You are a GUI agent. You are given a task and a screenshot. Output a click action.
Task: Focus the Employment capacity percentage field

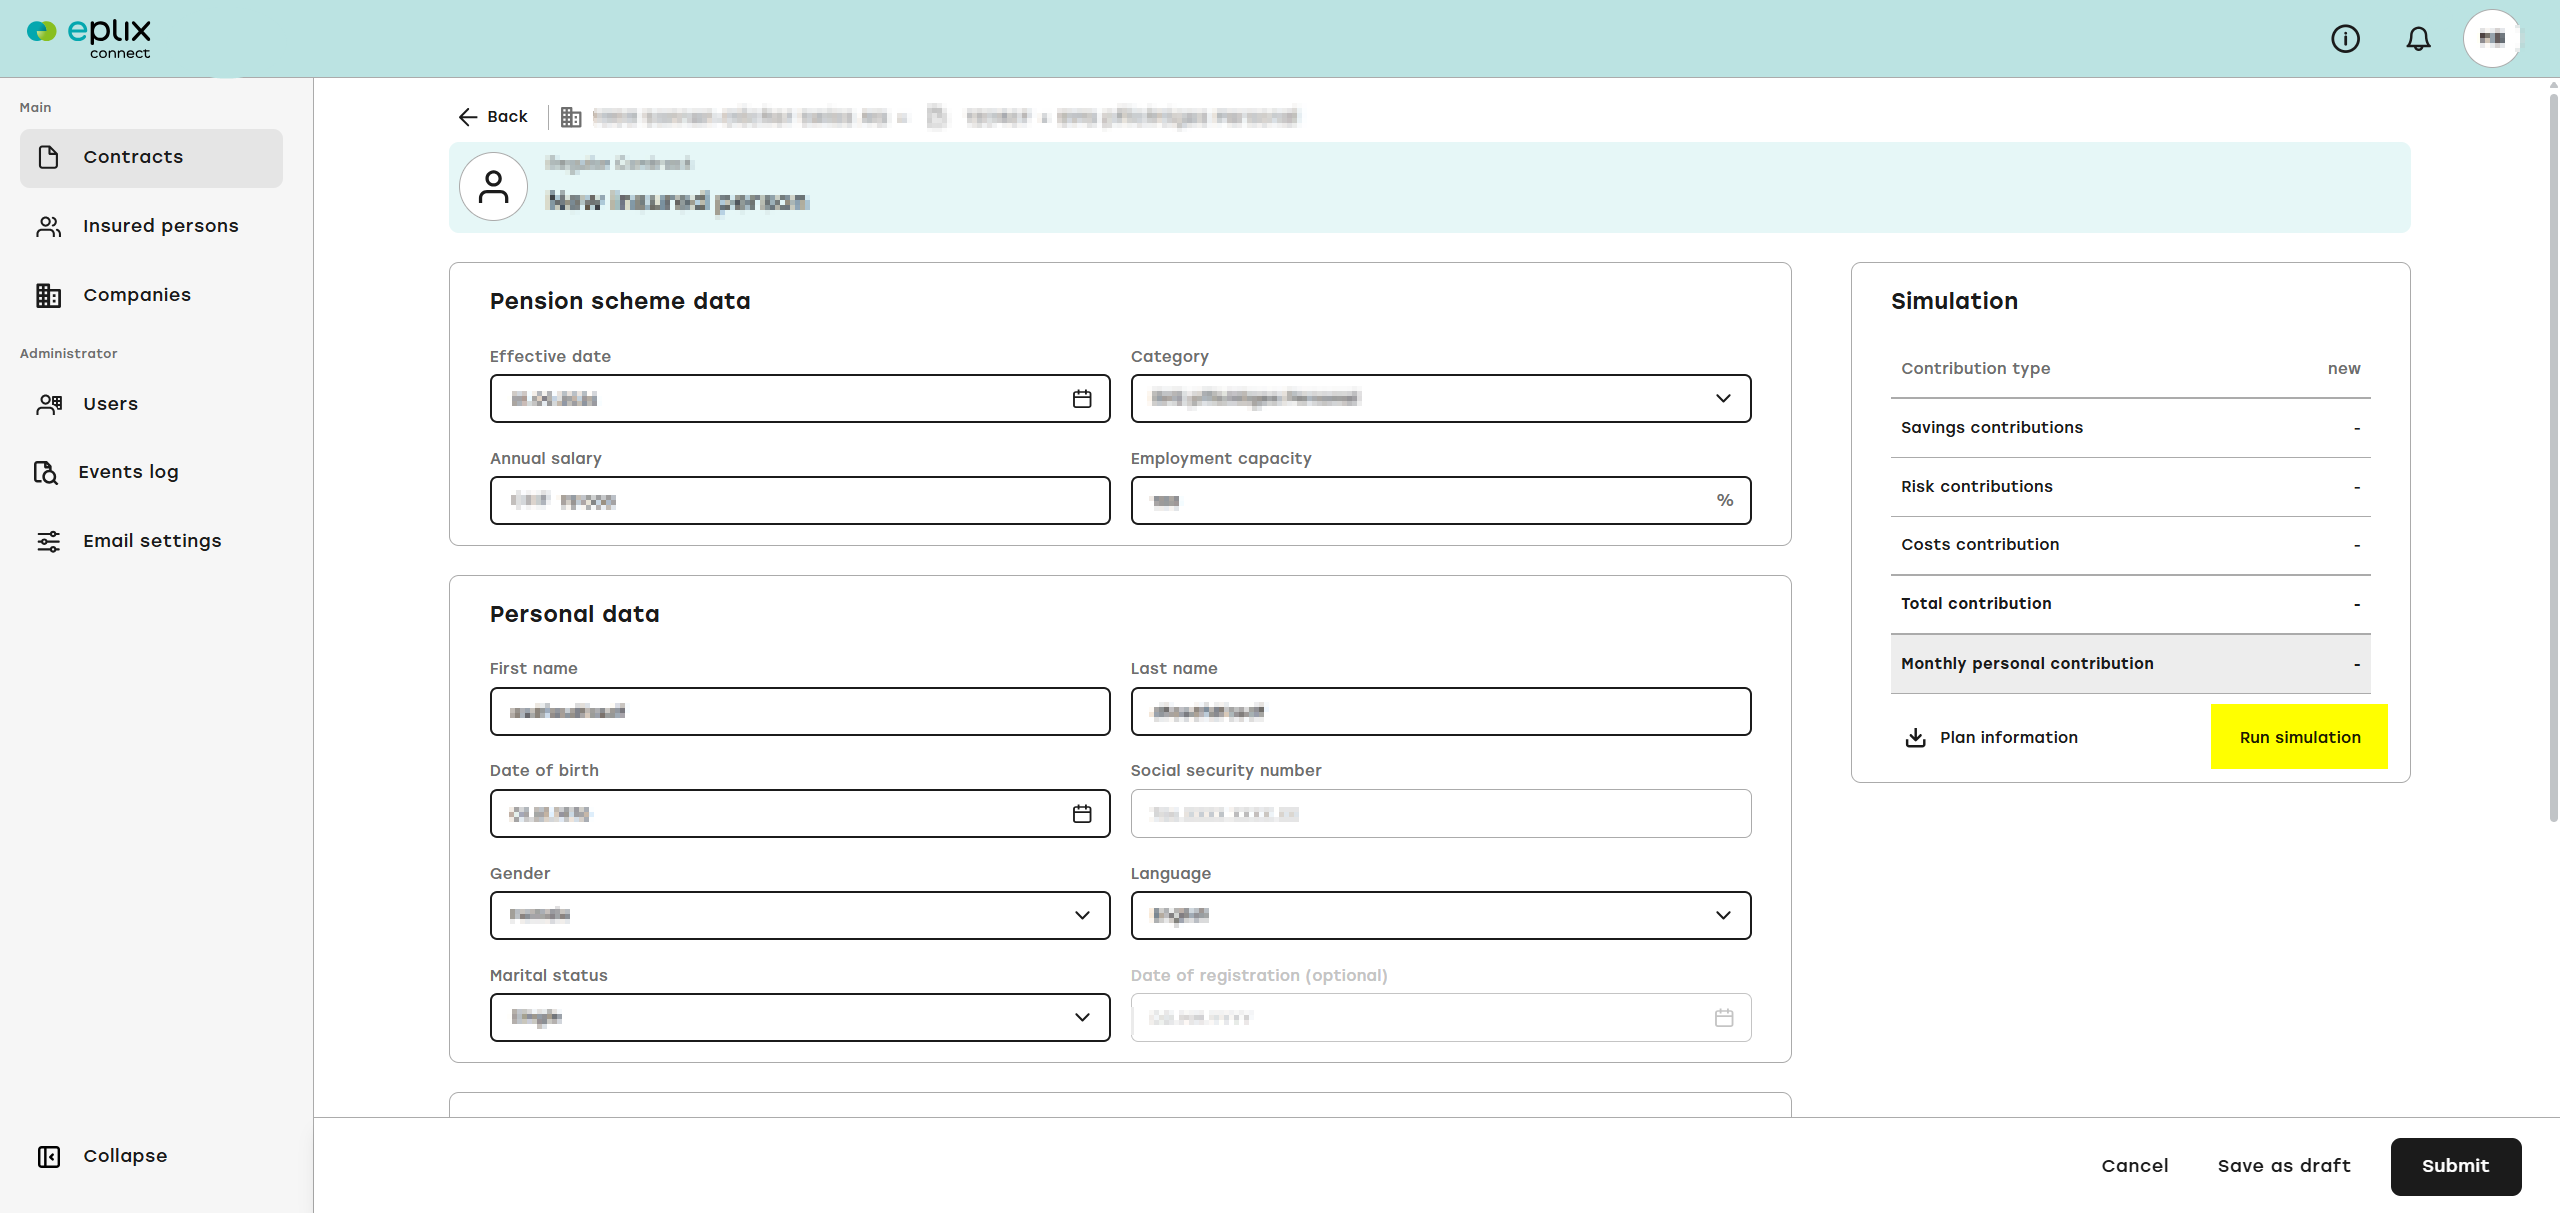pyautogui.click(x=1441, y=501)
